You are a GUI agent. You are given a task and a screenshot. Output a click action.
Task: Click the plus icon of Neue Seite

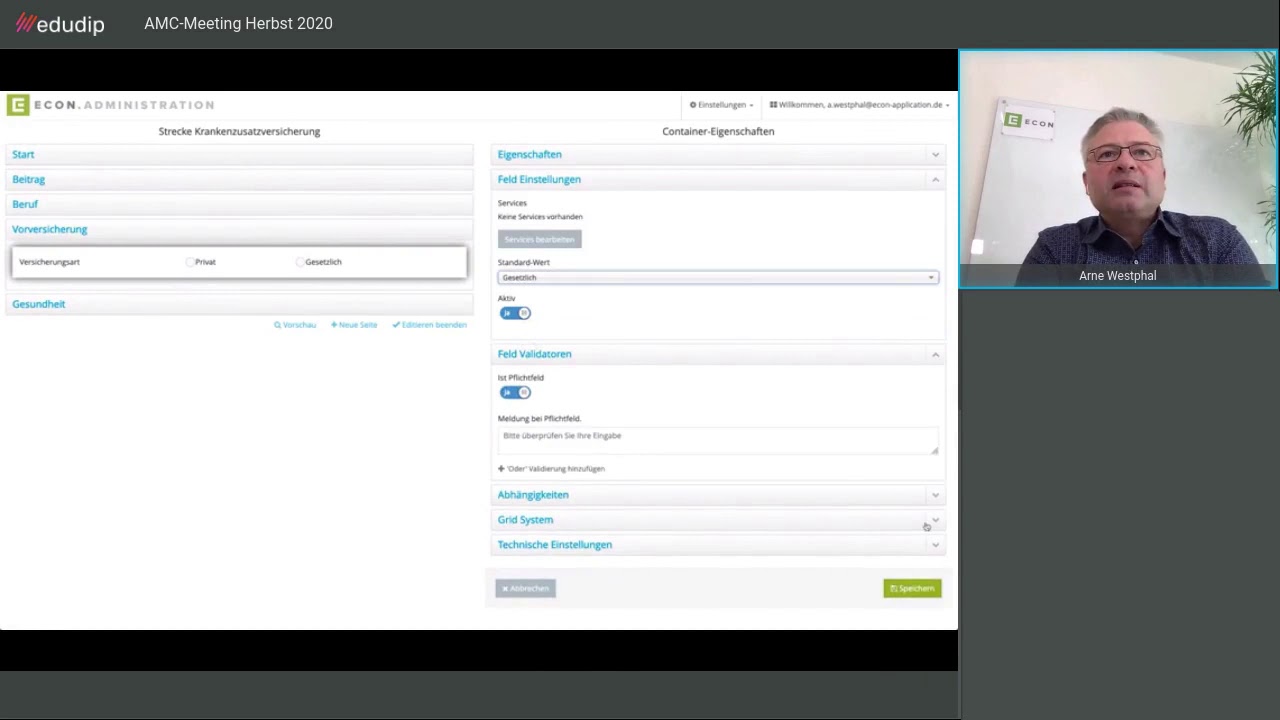334,325
